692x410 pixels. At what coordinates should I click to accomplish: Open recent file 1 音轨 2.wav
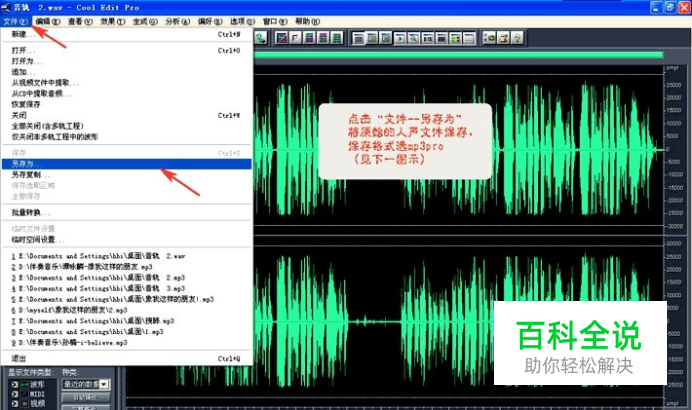point(127,256)
